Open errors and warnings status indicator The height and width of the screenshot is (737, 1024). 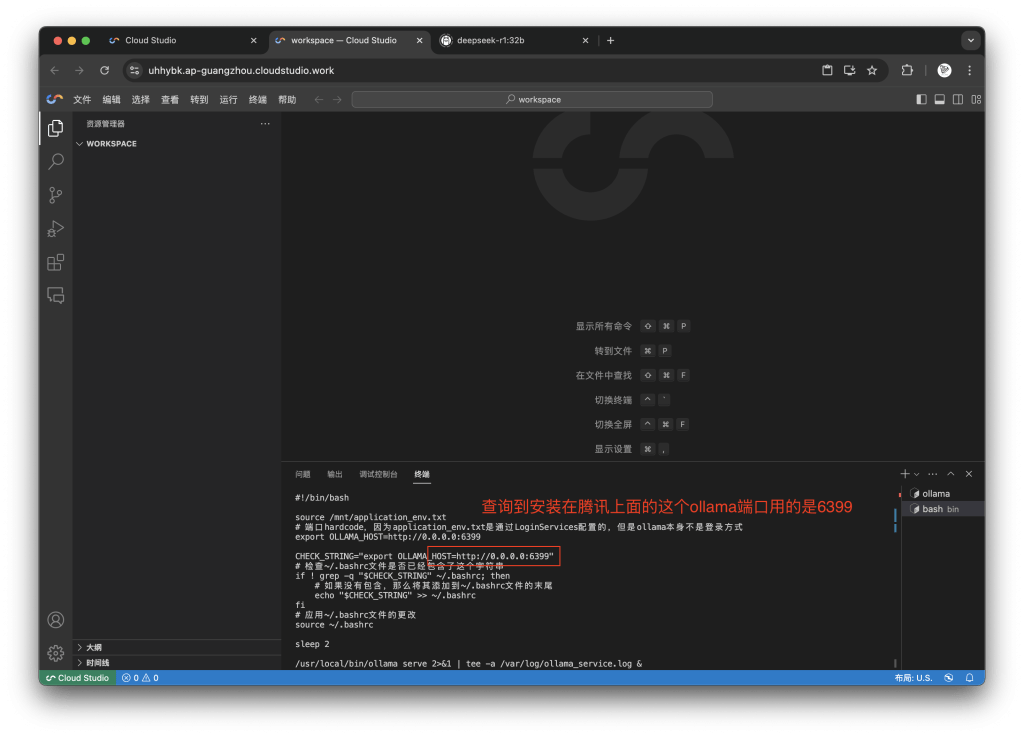click(140, 678)
